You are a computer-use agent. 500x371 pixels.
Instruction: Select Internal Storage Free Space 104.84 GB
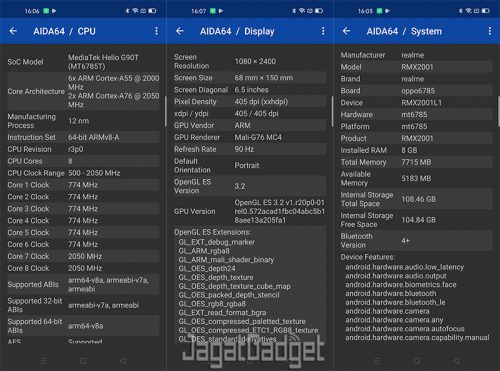pyautogui.click(x=418, y=220)
